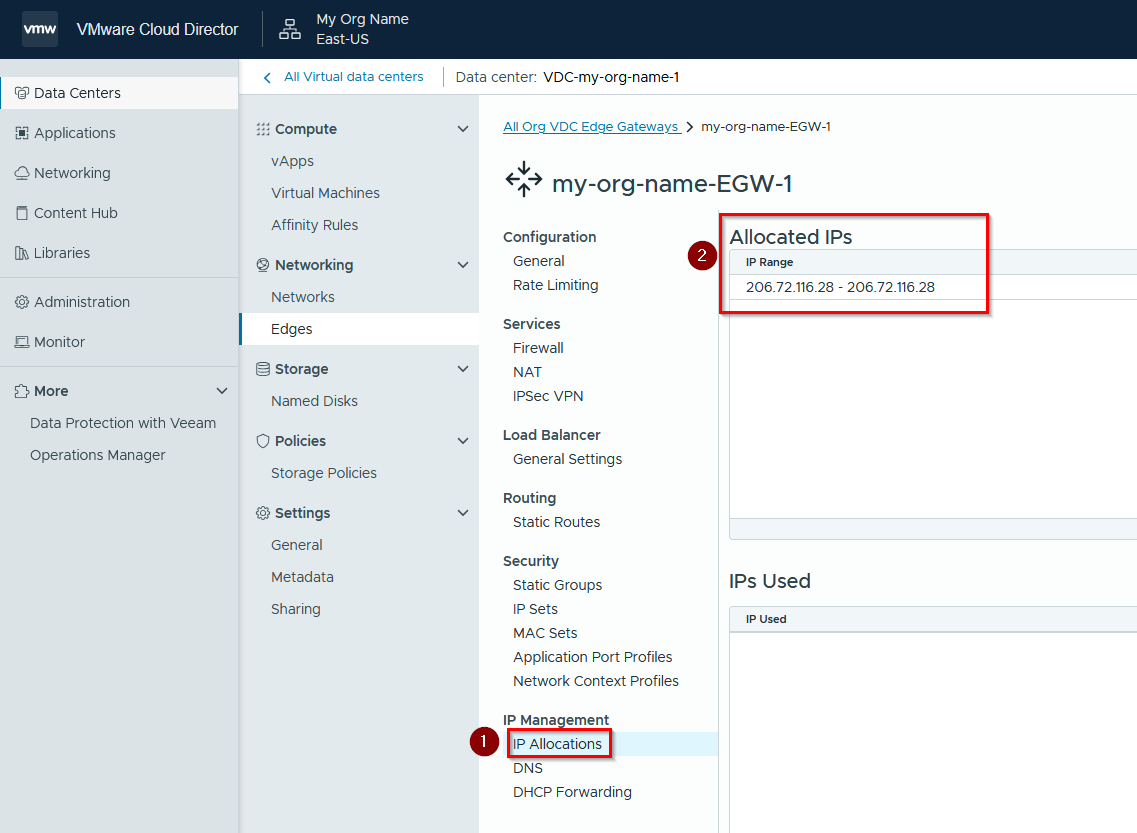Click the Data Centers sidebar icon
This screenshot has width=1137, height=833.
(22, 93)
